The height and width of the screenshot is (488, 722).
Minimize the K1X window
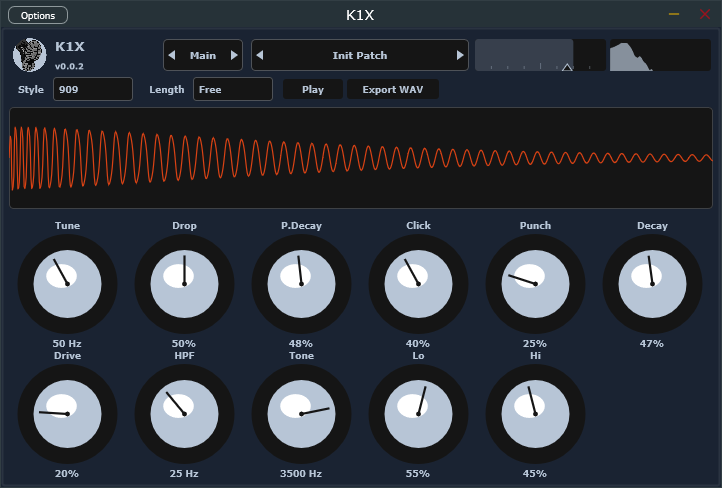pos(674,14)
